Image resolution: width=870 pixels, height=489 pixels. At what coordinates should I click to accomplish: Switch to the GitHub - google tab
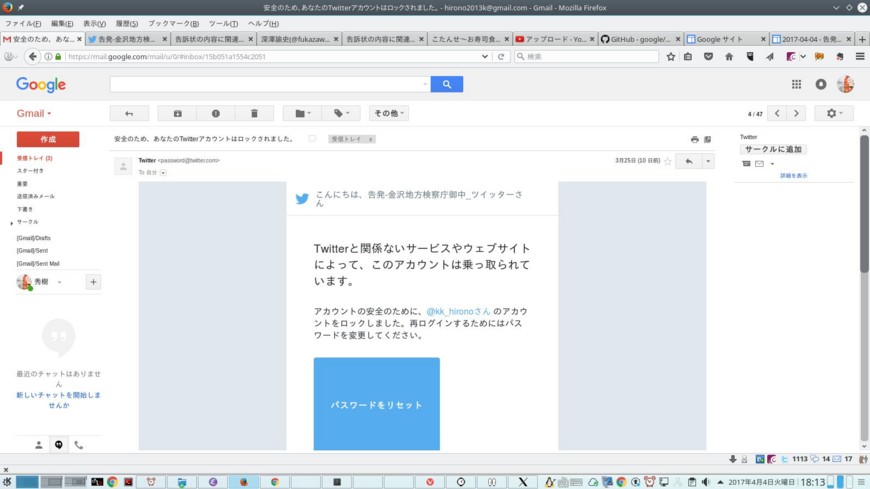[x=640, y=39]
